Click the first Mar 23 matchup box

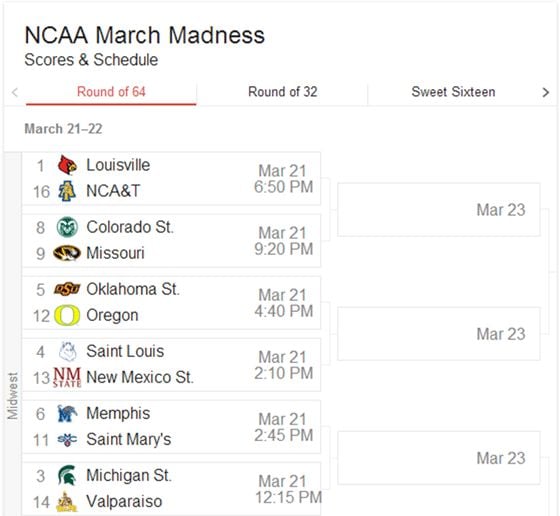pos(439,210)
